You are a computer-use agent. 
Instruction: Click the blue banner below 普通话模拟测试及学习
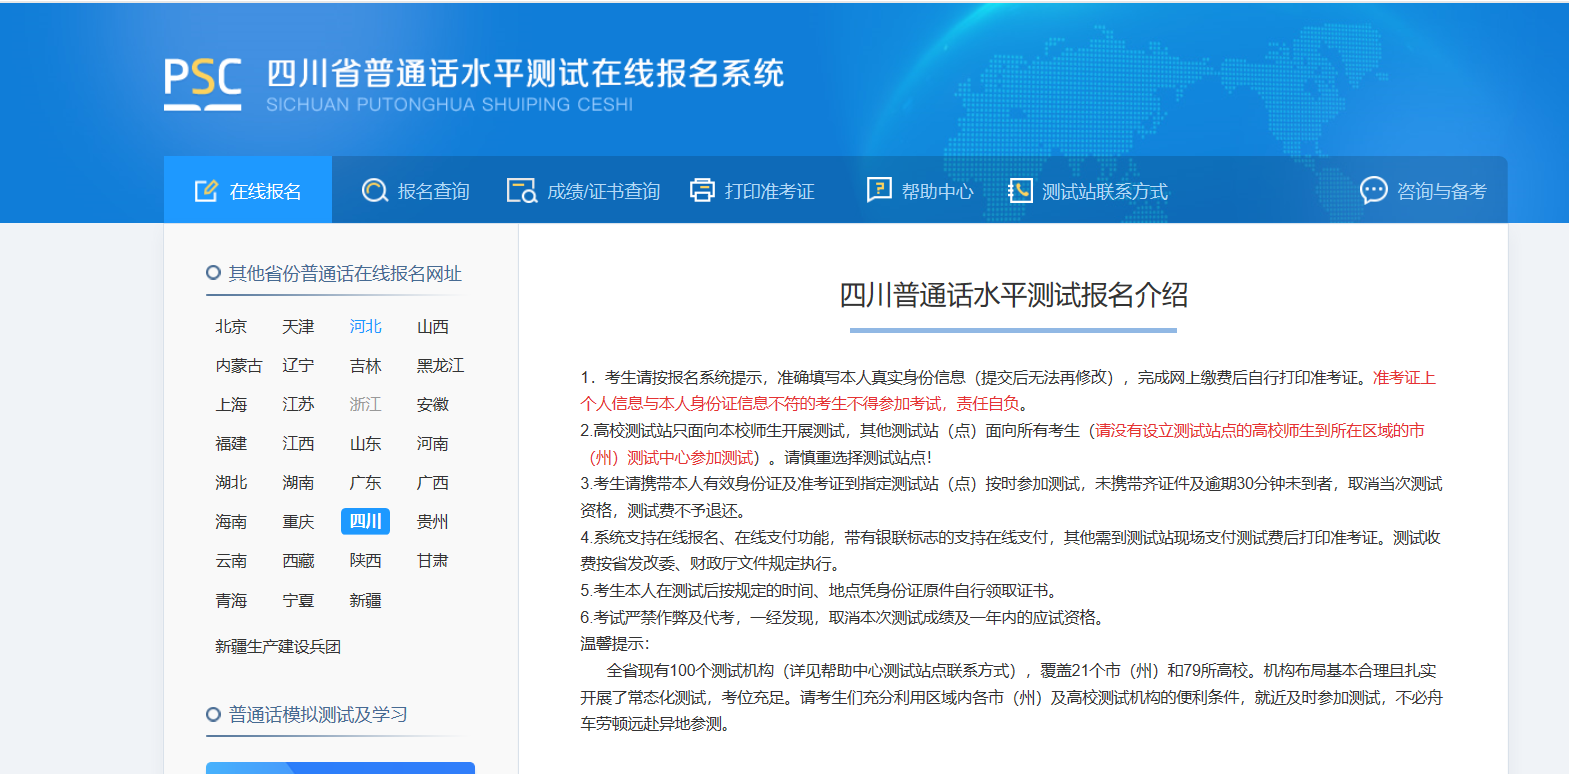340,768
